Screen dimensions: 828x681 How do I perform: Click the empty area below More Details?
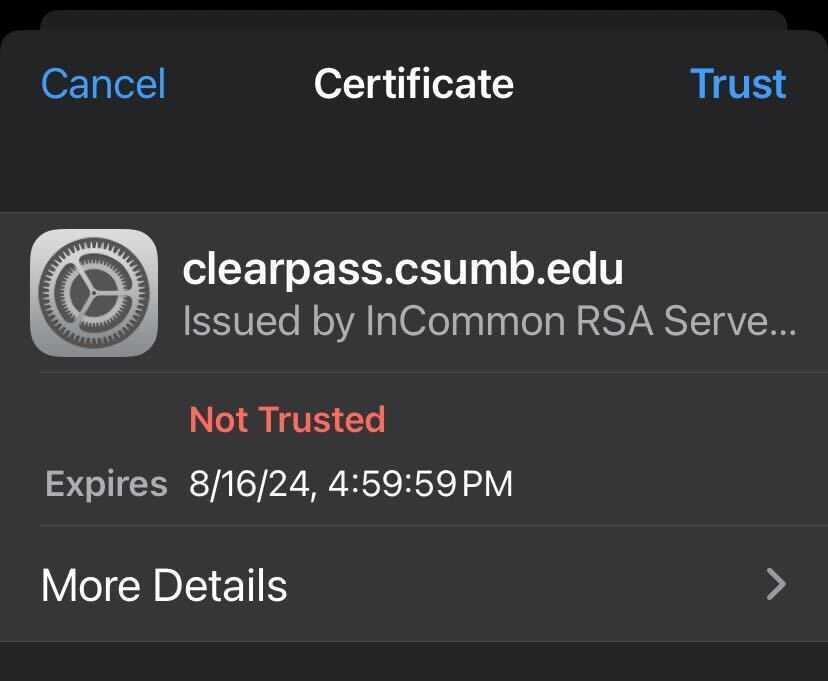[414, 661]
